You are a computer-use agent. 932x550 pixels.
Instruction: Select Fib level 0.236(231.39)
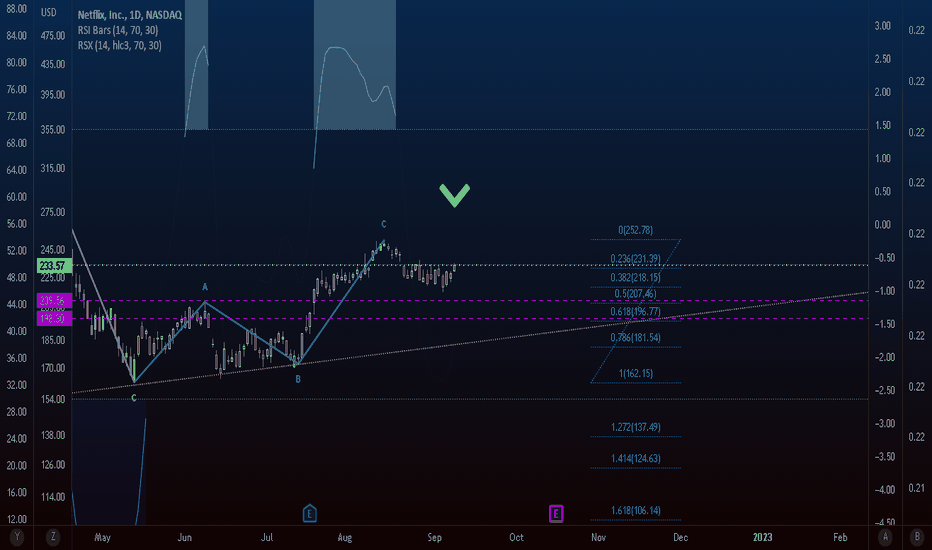pos(635,259)
